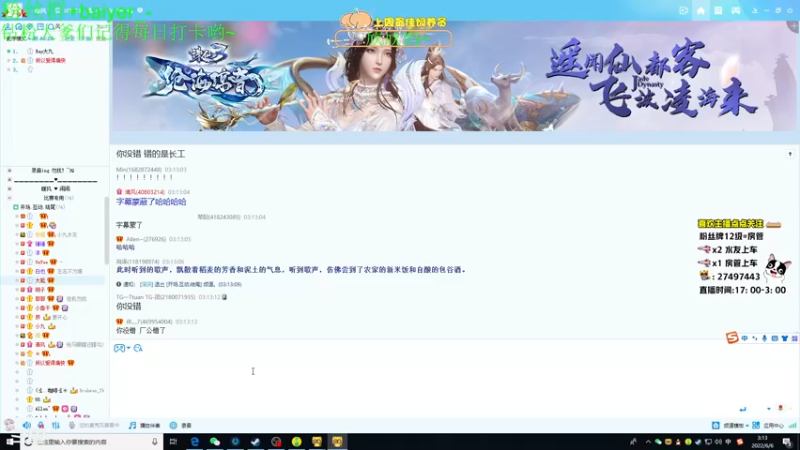
Task: Open the channel template menu
Action: click(730, 426)
